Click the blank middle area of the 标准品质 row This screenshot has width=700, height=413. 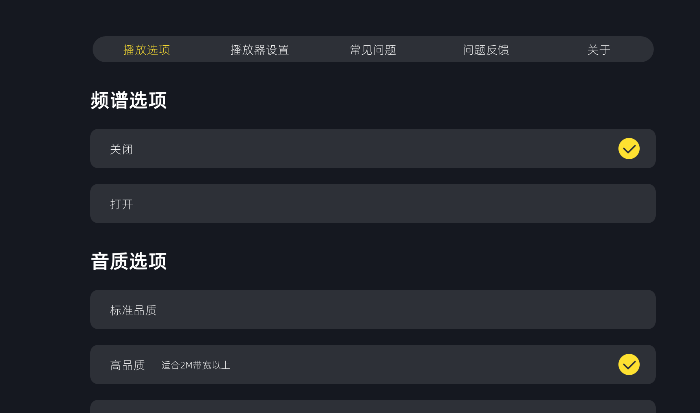402,309
